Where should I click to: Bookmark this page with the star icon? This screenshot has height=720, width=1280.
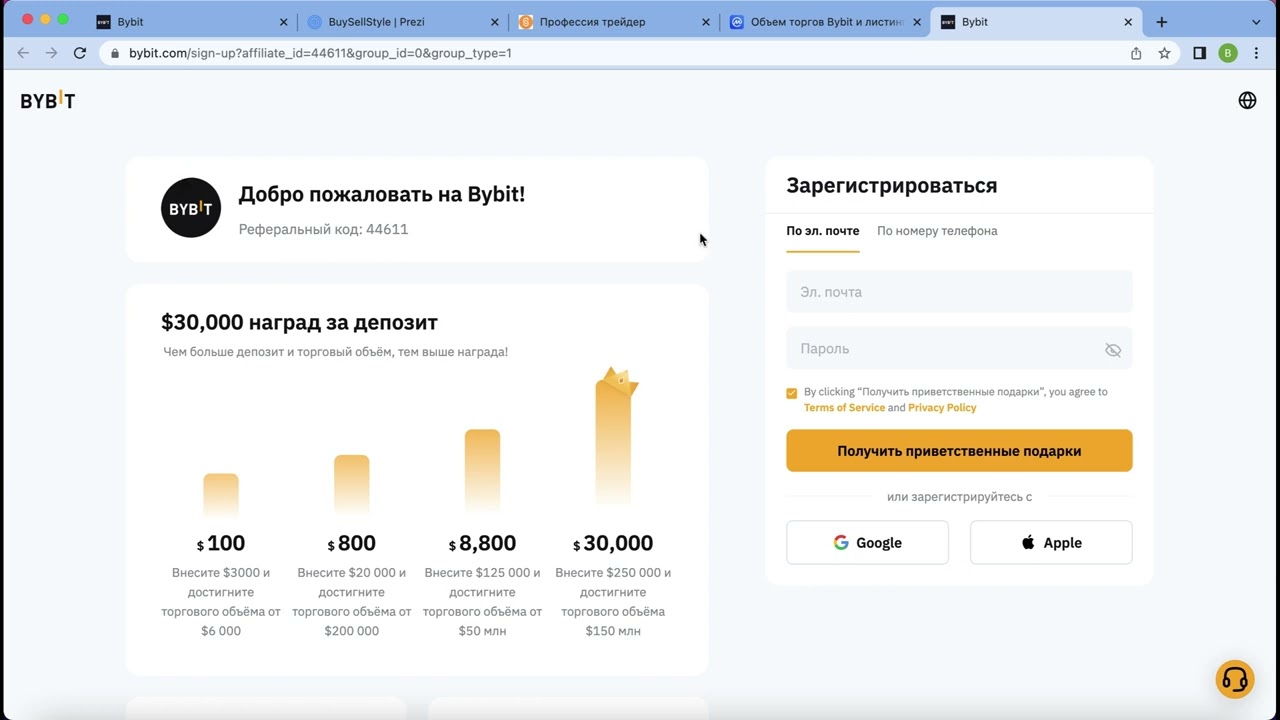coord(1164,53)
